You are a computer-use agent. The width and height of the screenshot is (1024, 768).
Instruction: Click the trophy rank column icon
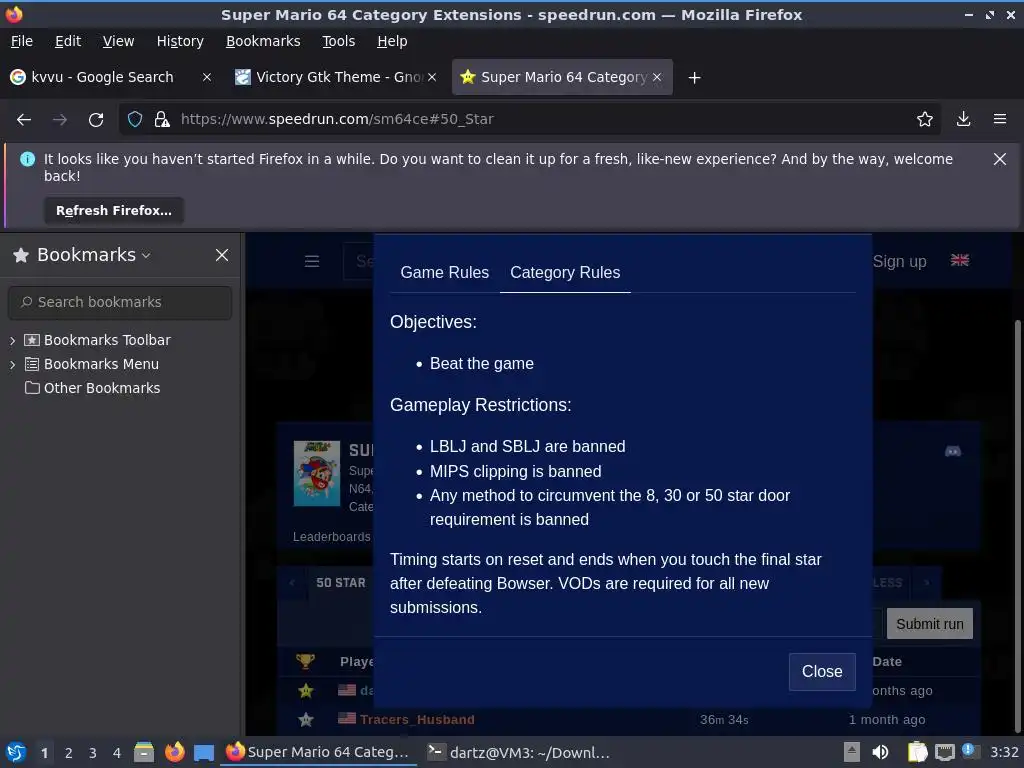305,662
